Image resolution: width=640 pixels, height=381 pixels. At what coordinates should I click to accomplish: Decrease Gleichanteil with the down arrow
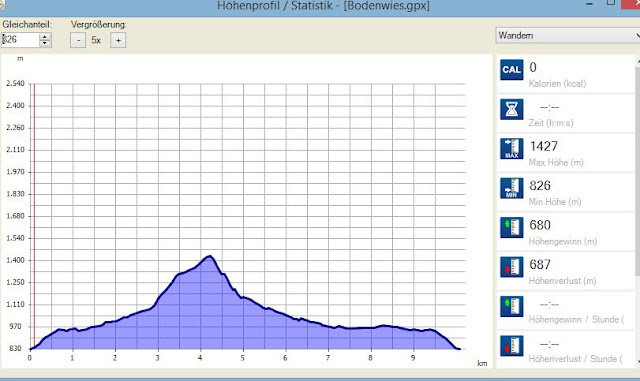coord(44,43)
